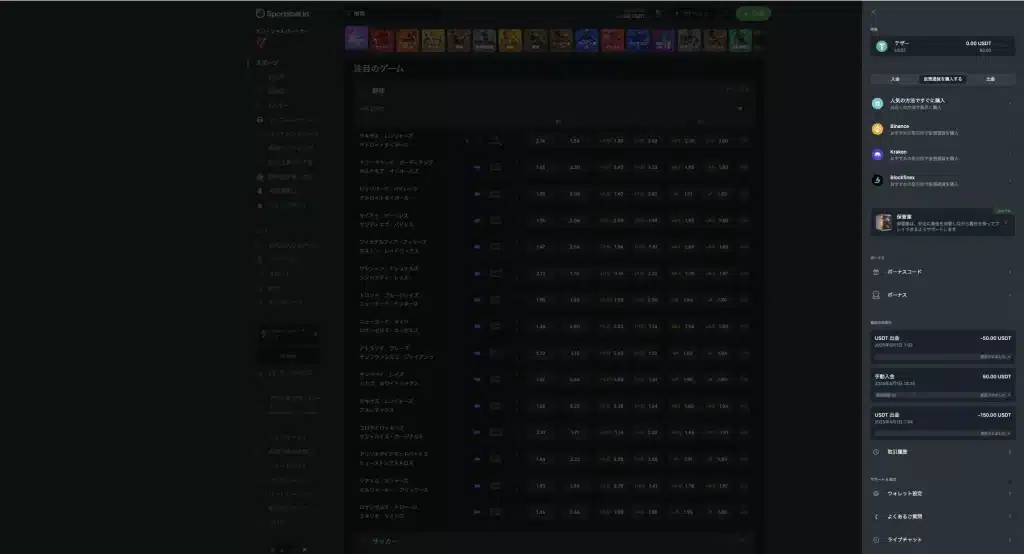Click the Binance logo icon
The height and width of the screenshot is (554, 1024).
[x=877, y=128]
